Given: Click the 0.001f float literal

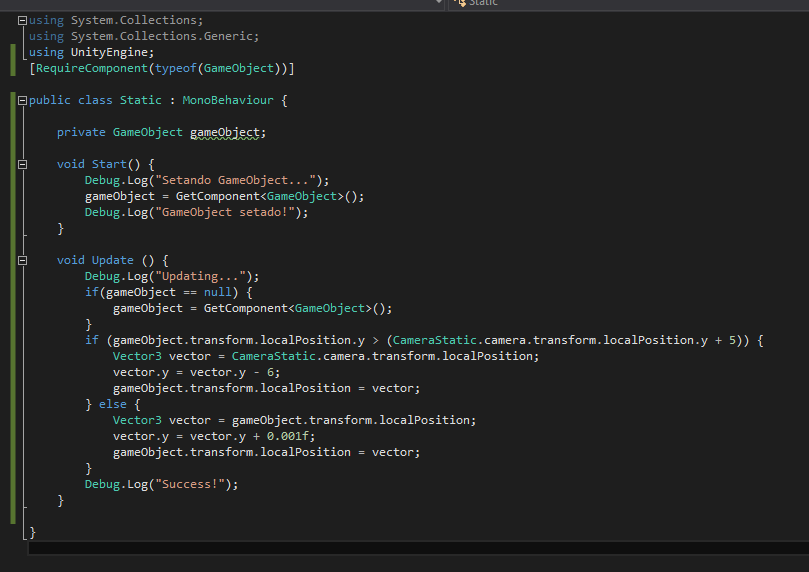Looking at the screenshot, I should (x=287, y=436).
